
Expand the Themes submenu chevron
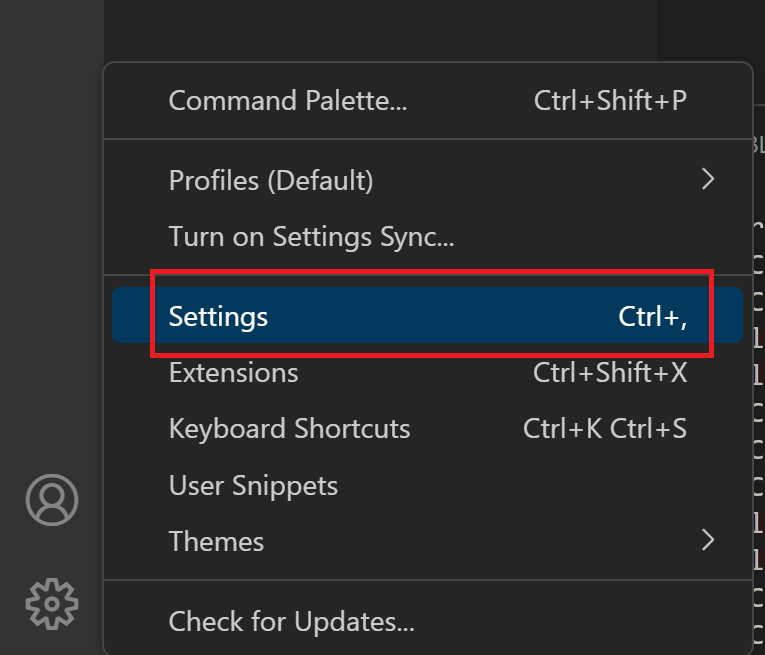(x=708, y=541)
